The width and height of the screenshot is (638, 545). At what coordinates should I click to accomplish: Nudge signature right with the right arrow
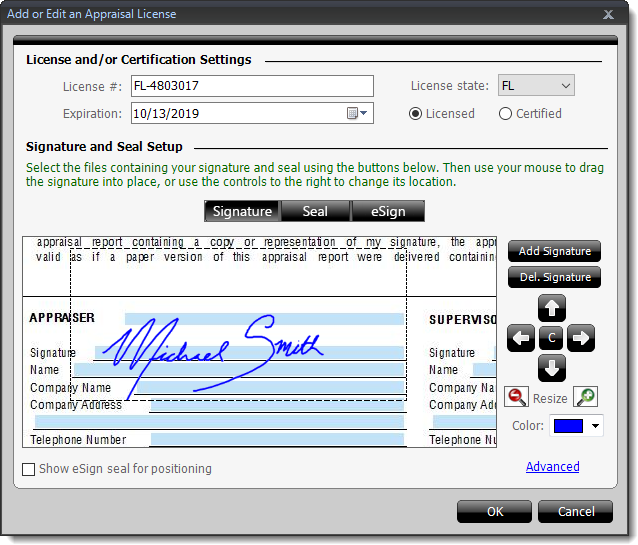[x=581, y=338]
